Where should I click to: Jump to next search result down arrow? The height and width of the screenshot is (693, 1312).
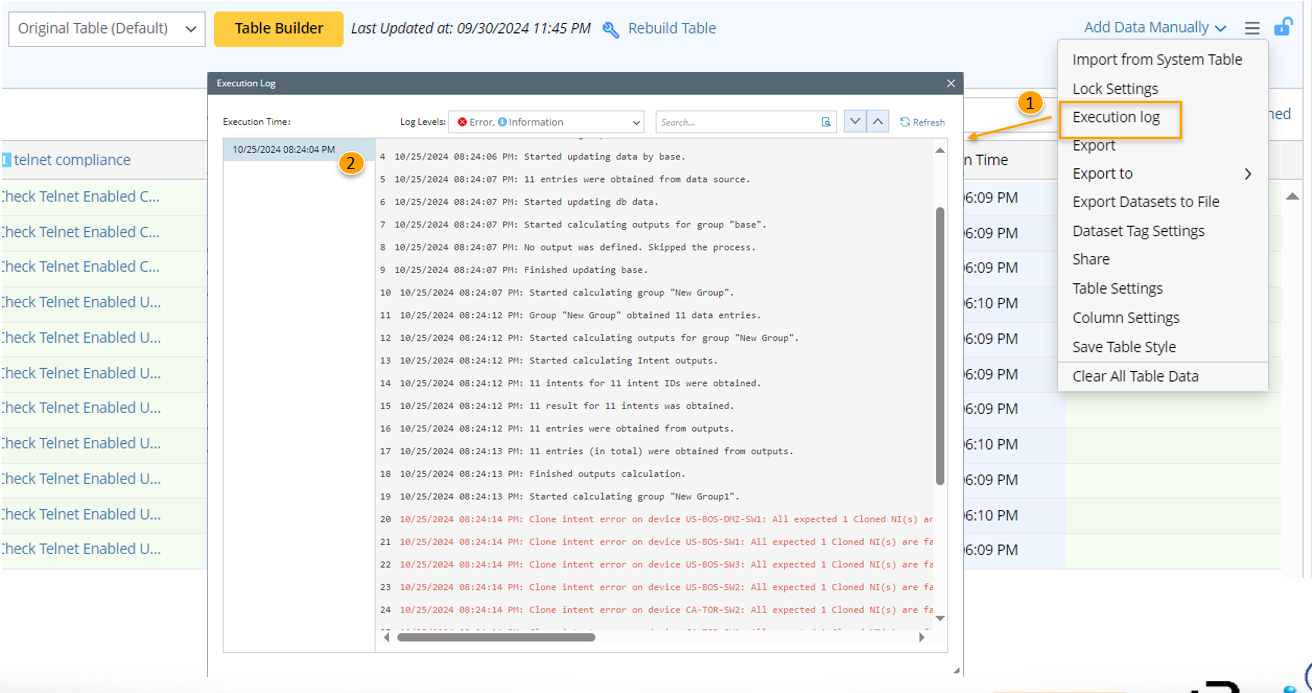tap(855, 122)
